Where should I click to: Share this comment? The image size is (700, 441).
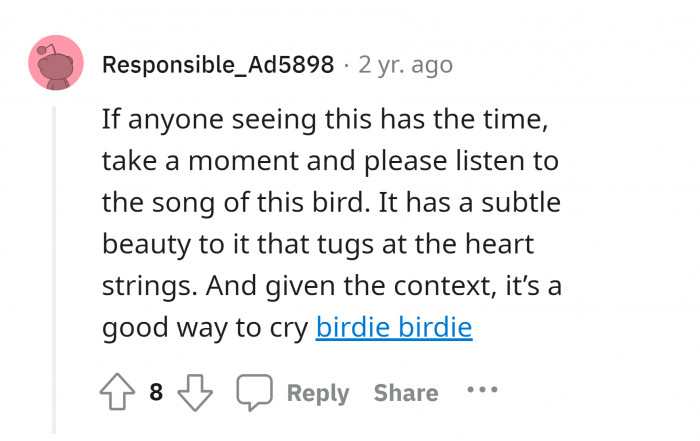tap(405, 393)
